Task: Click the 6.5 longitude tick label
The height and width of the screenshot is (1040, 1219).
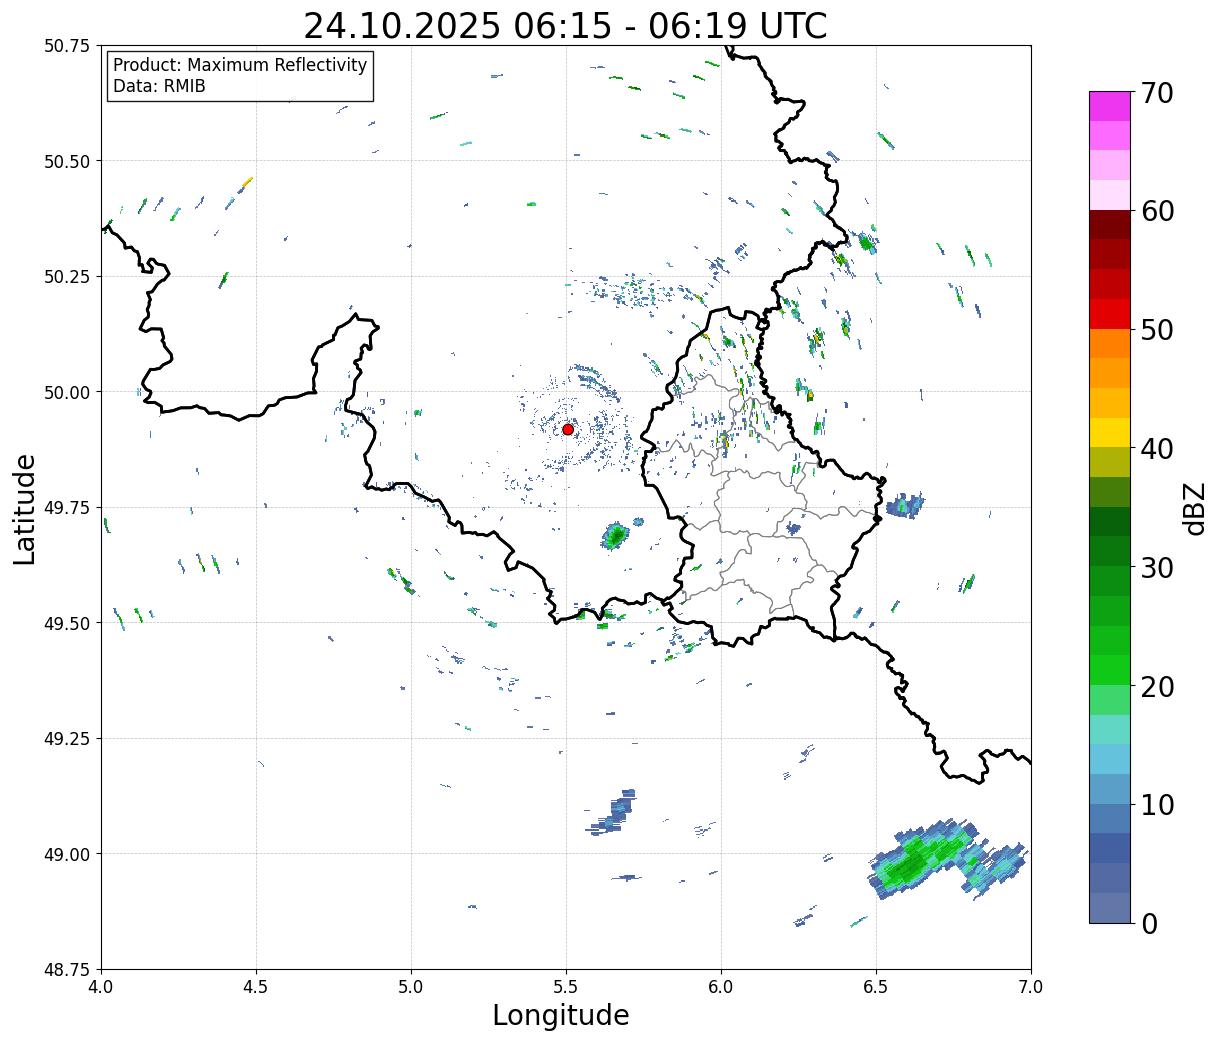Action: [x=876, y=987]
